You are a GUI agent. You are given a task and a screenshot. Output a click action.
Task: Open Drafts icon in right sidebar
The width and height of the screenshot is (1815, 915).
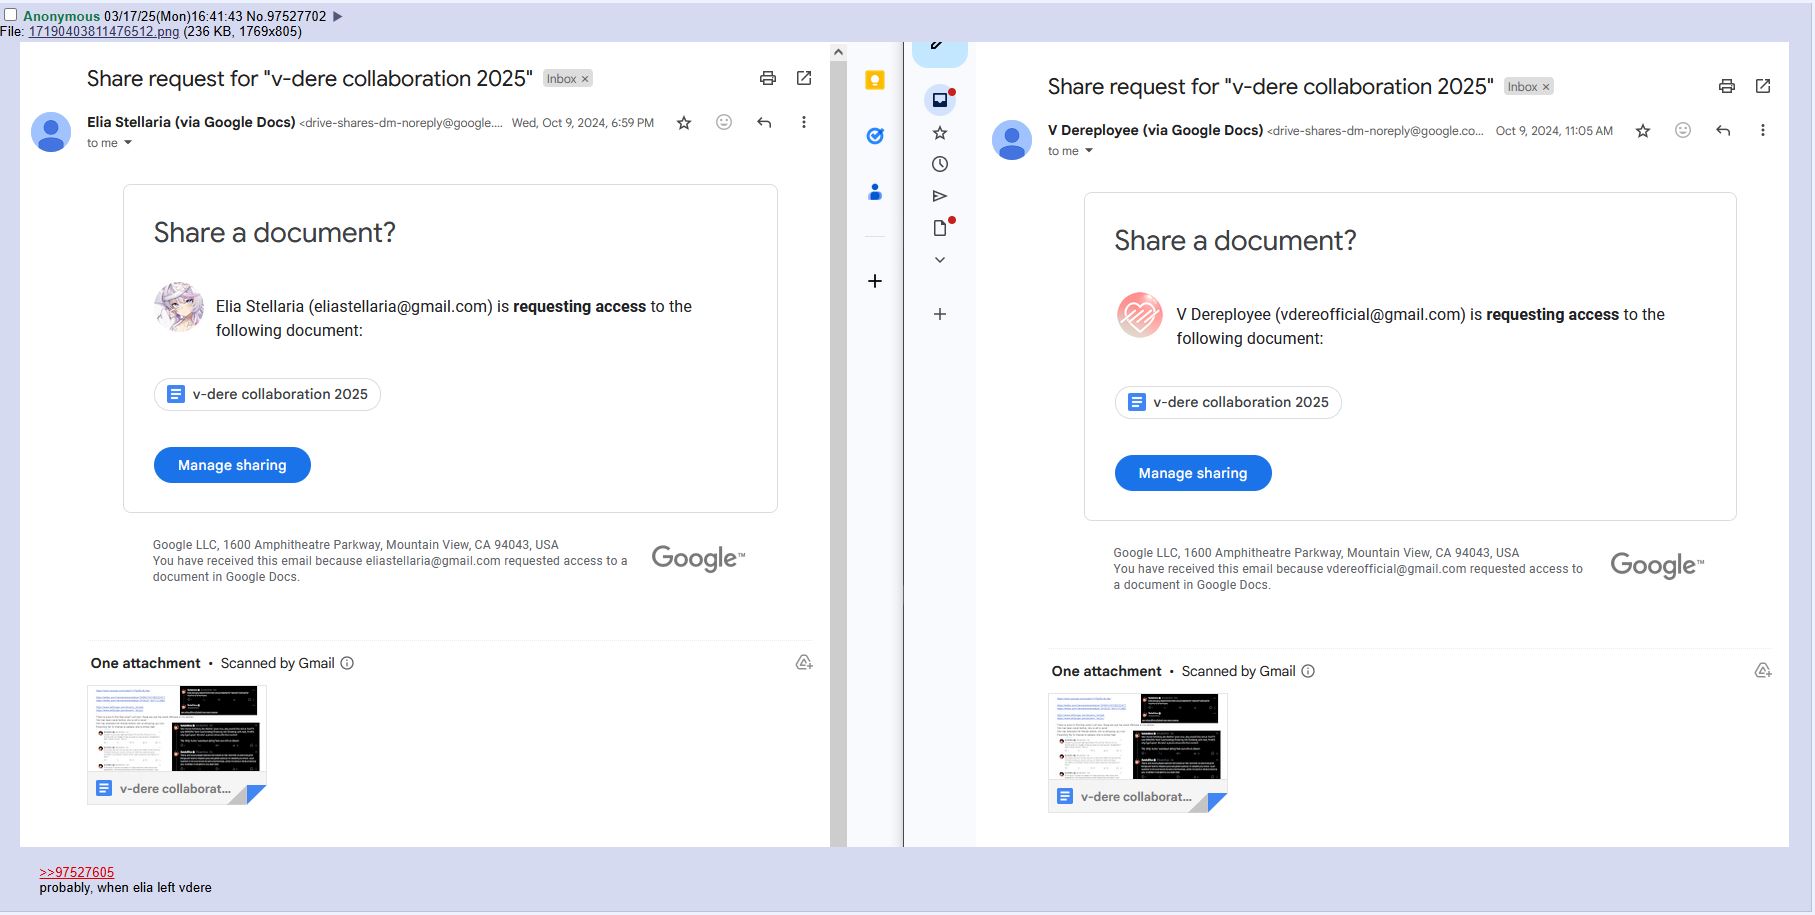940,228
